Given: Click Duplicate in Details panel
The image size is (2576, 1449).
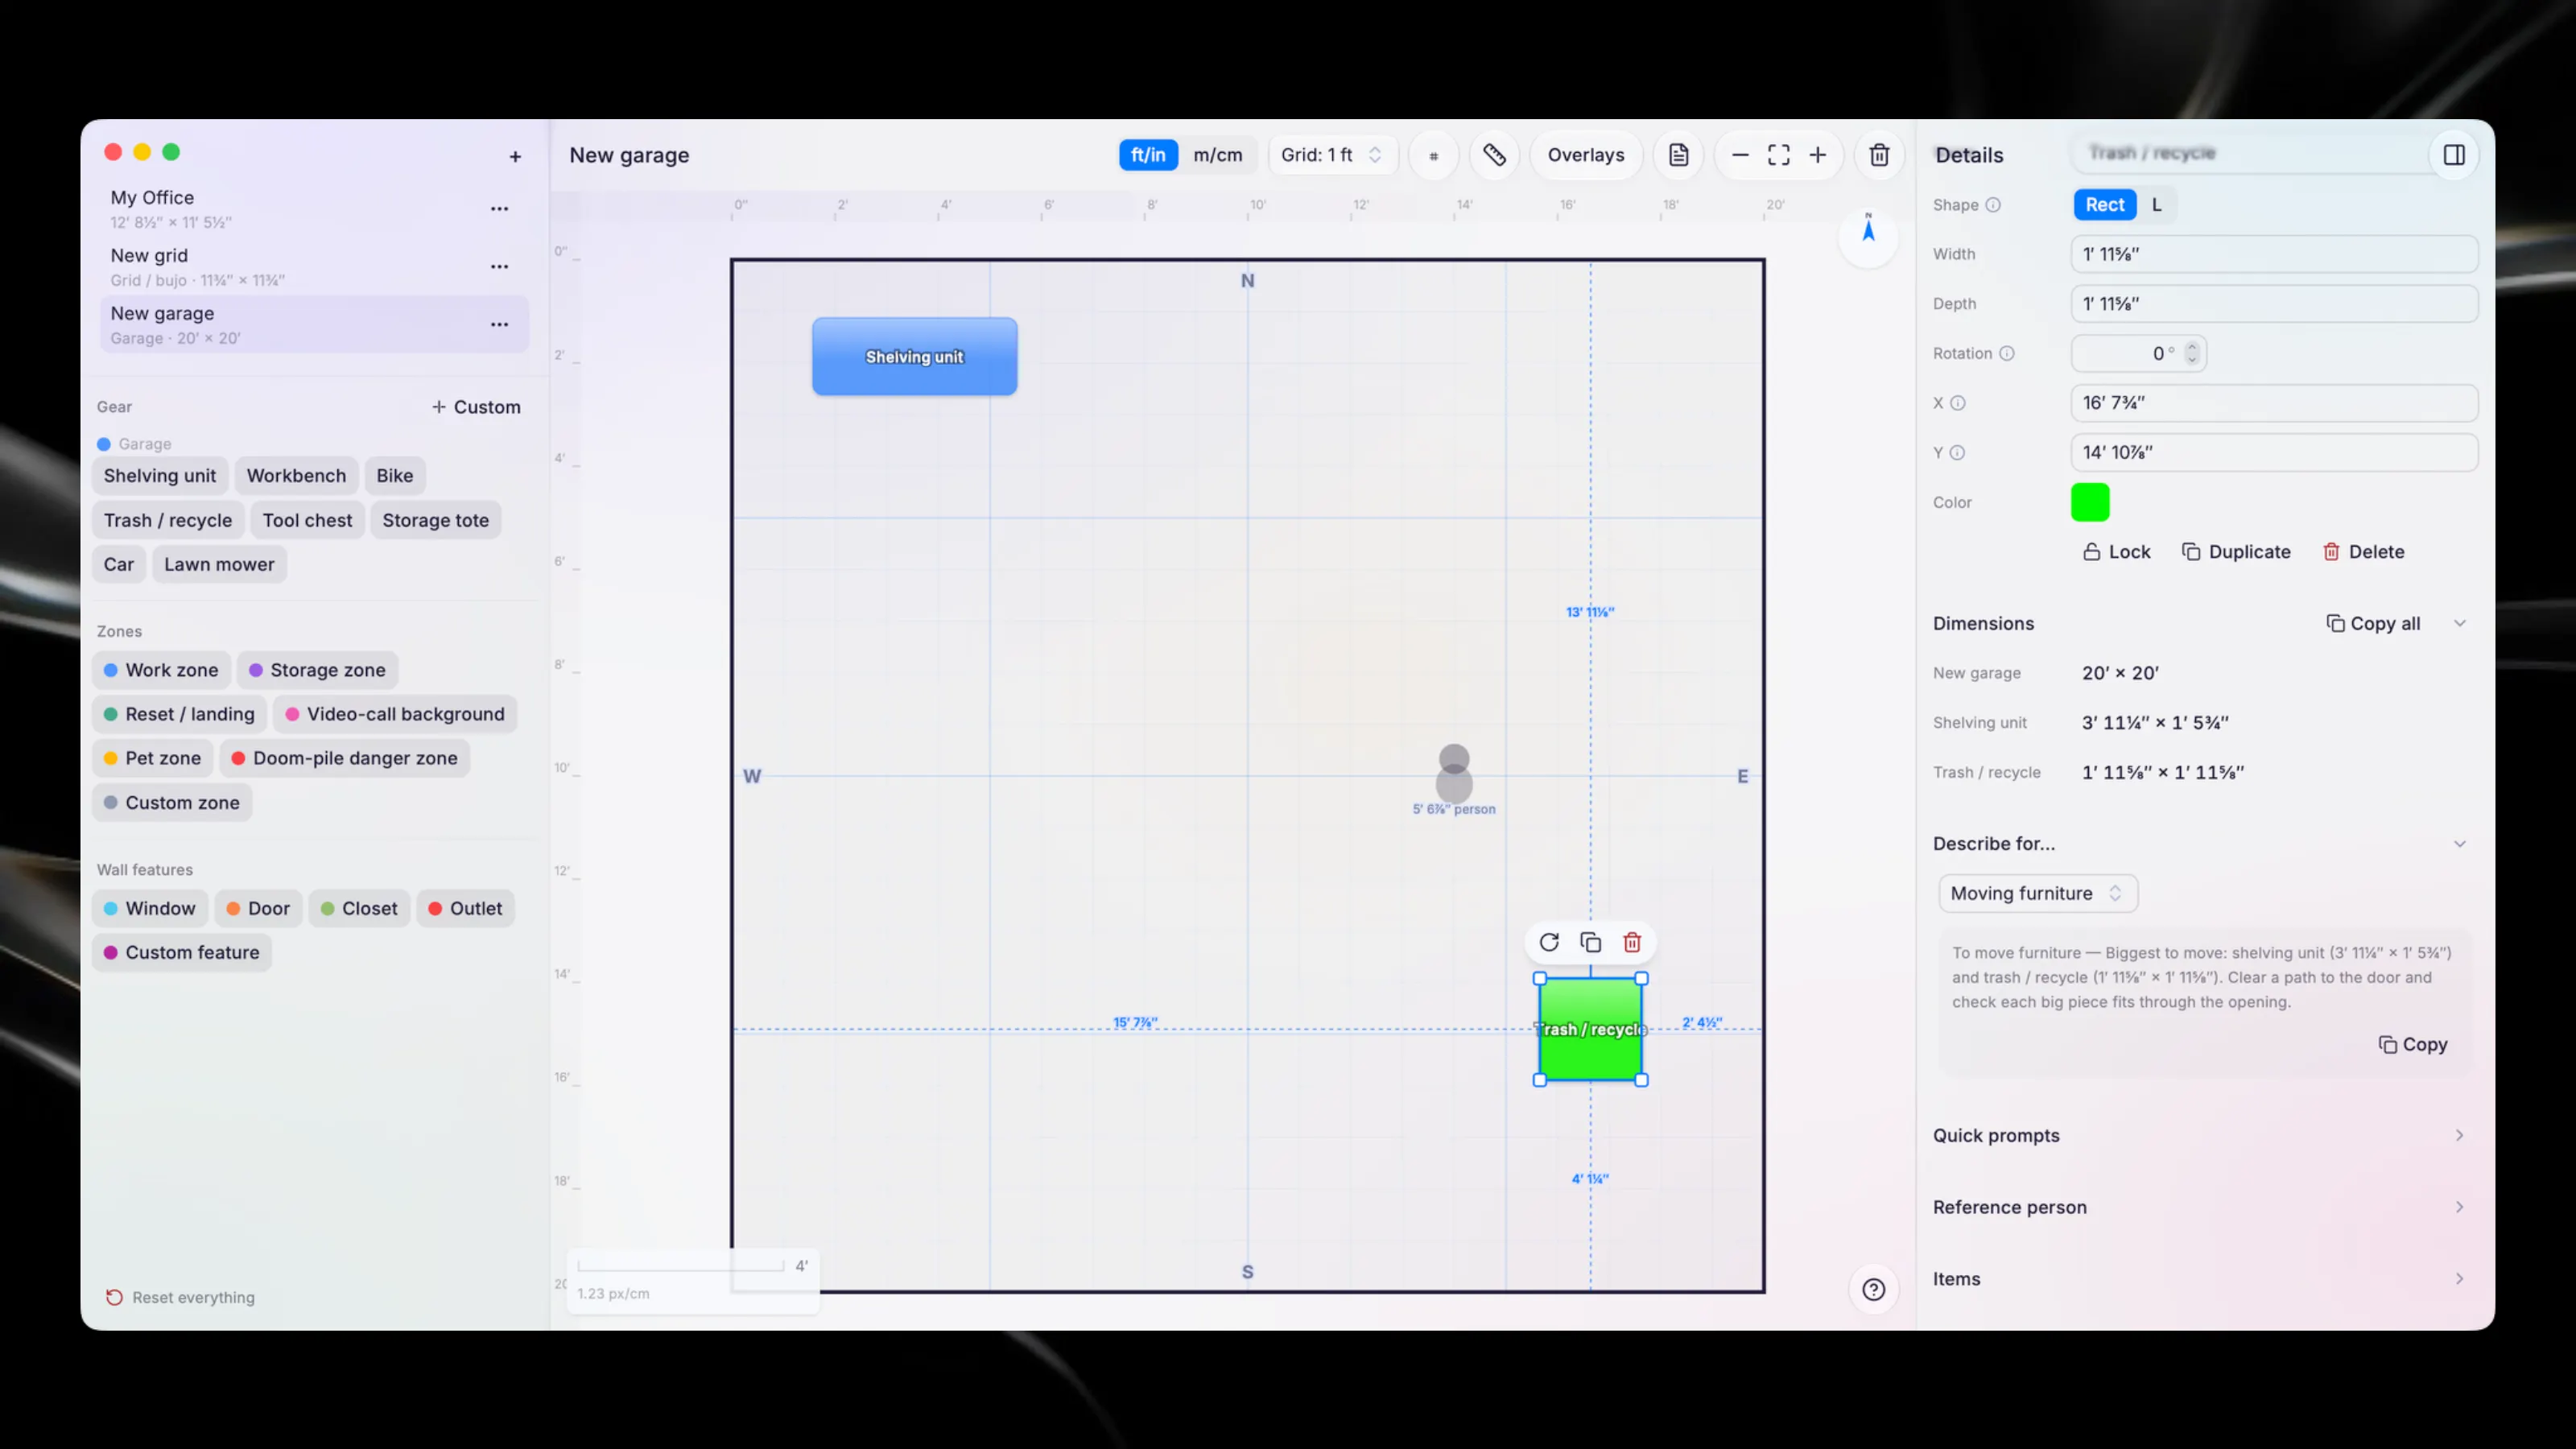Looking at the screenshot, I should 2236,552.
